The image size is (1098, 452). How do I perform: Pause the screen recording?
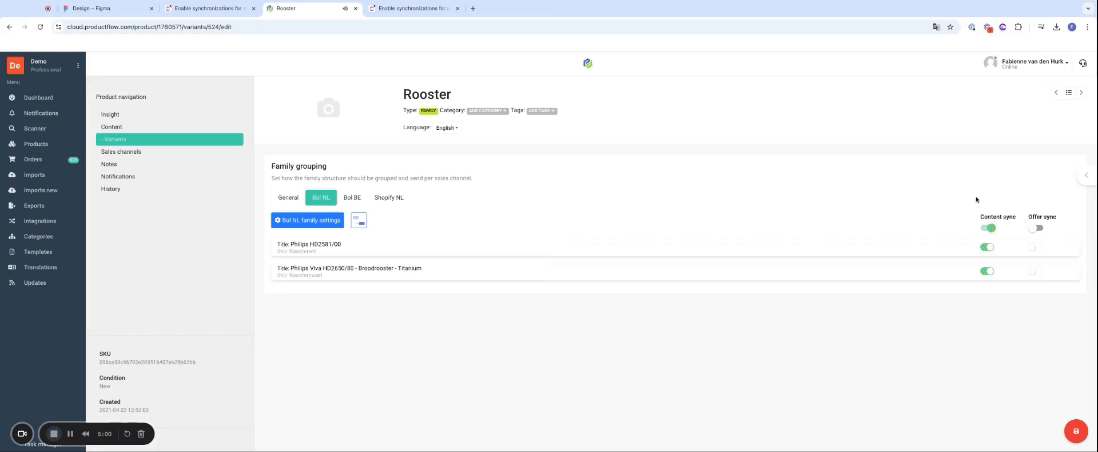click(70, 434)
